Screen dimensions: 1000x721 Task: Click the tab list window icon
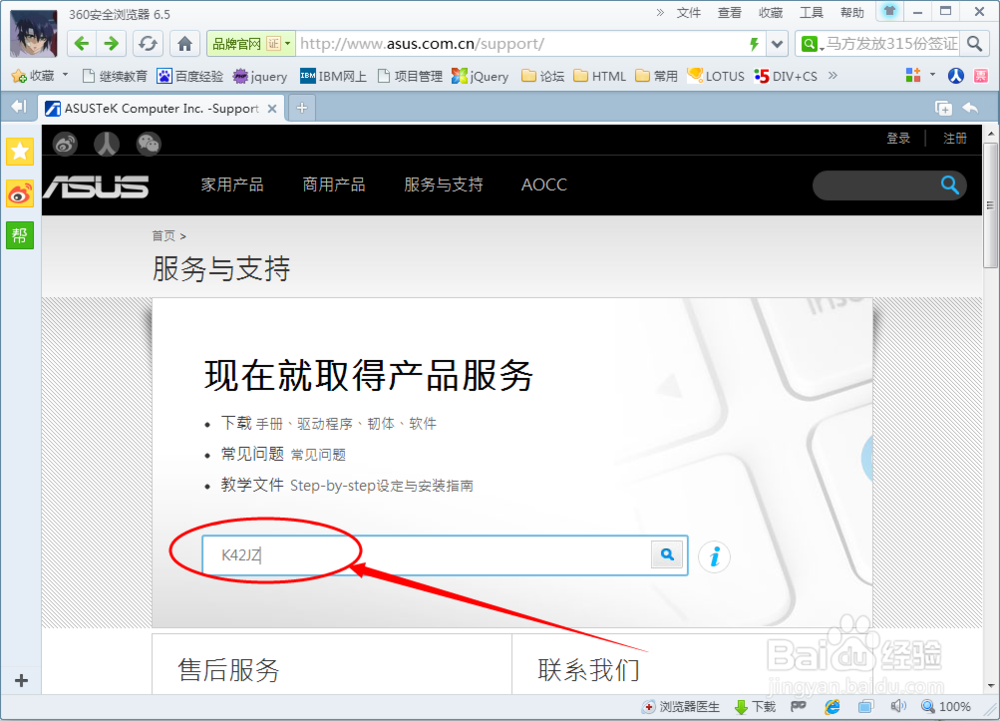(x=943, y=108)
